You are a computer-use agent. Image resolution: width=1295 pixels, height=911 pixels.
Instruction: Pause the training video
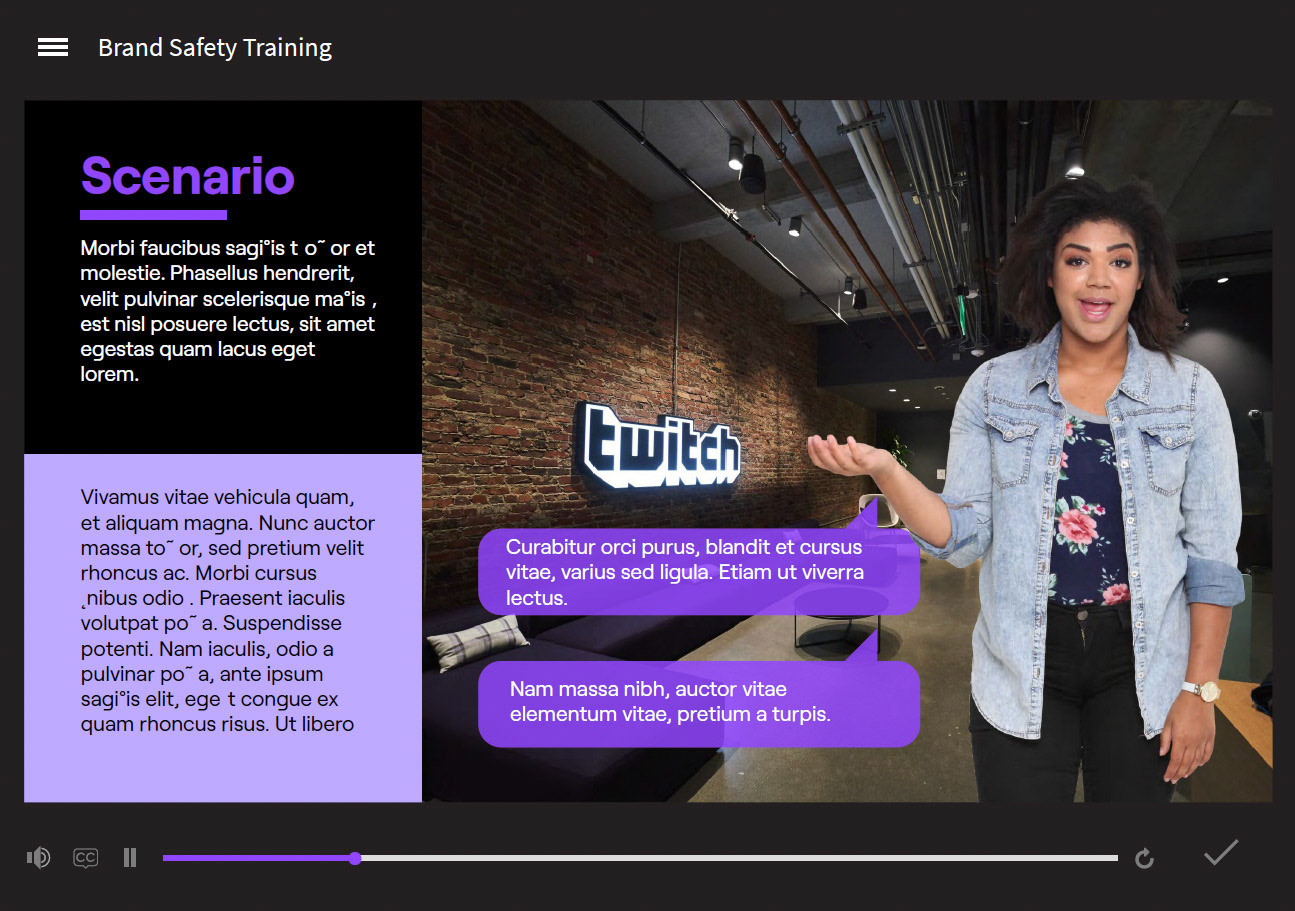pyautogui.click(x=130, y=857)
